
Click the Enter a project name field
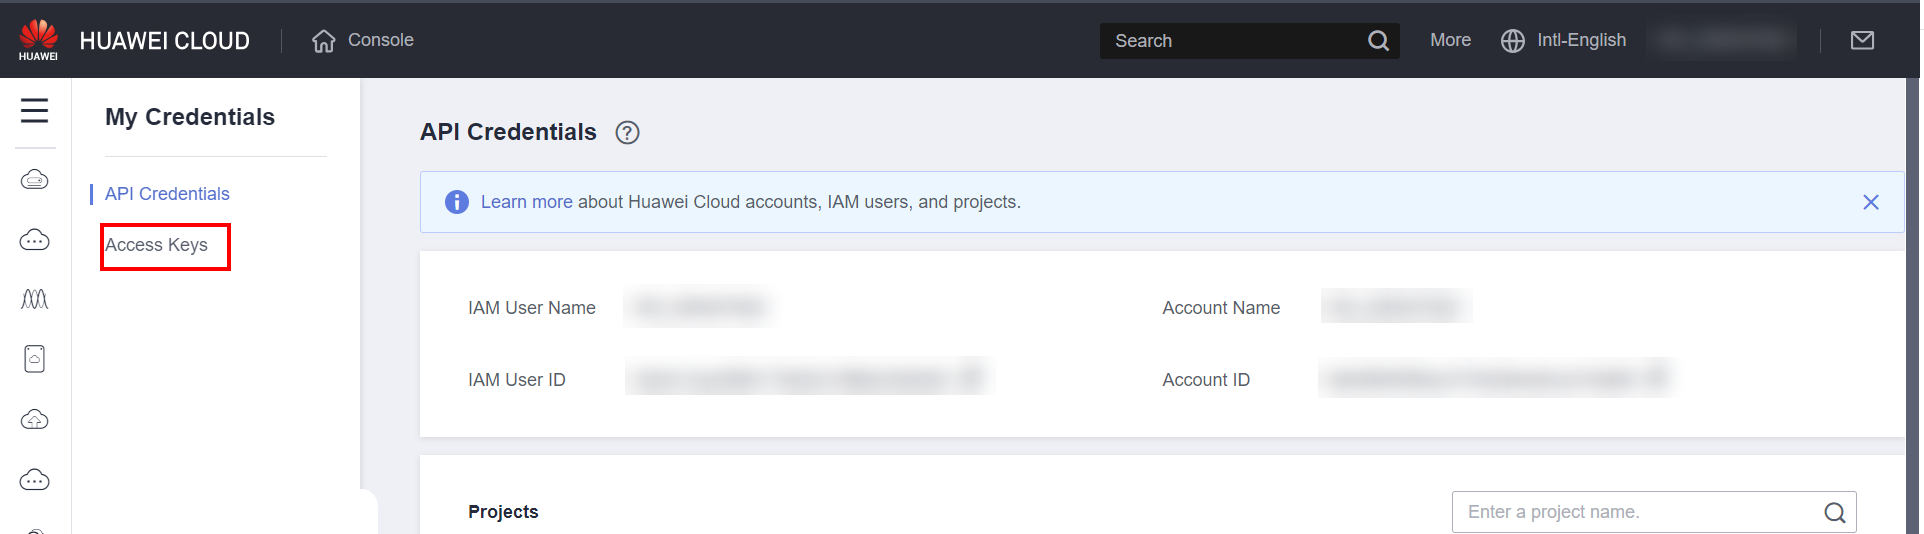click(x=1636, y=513)
